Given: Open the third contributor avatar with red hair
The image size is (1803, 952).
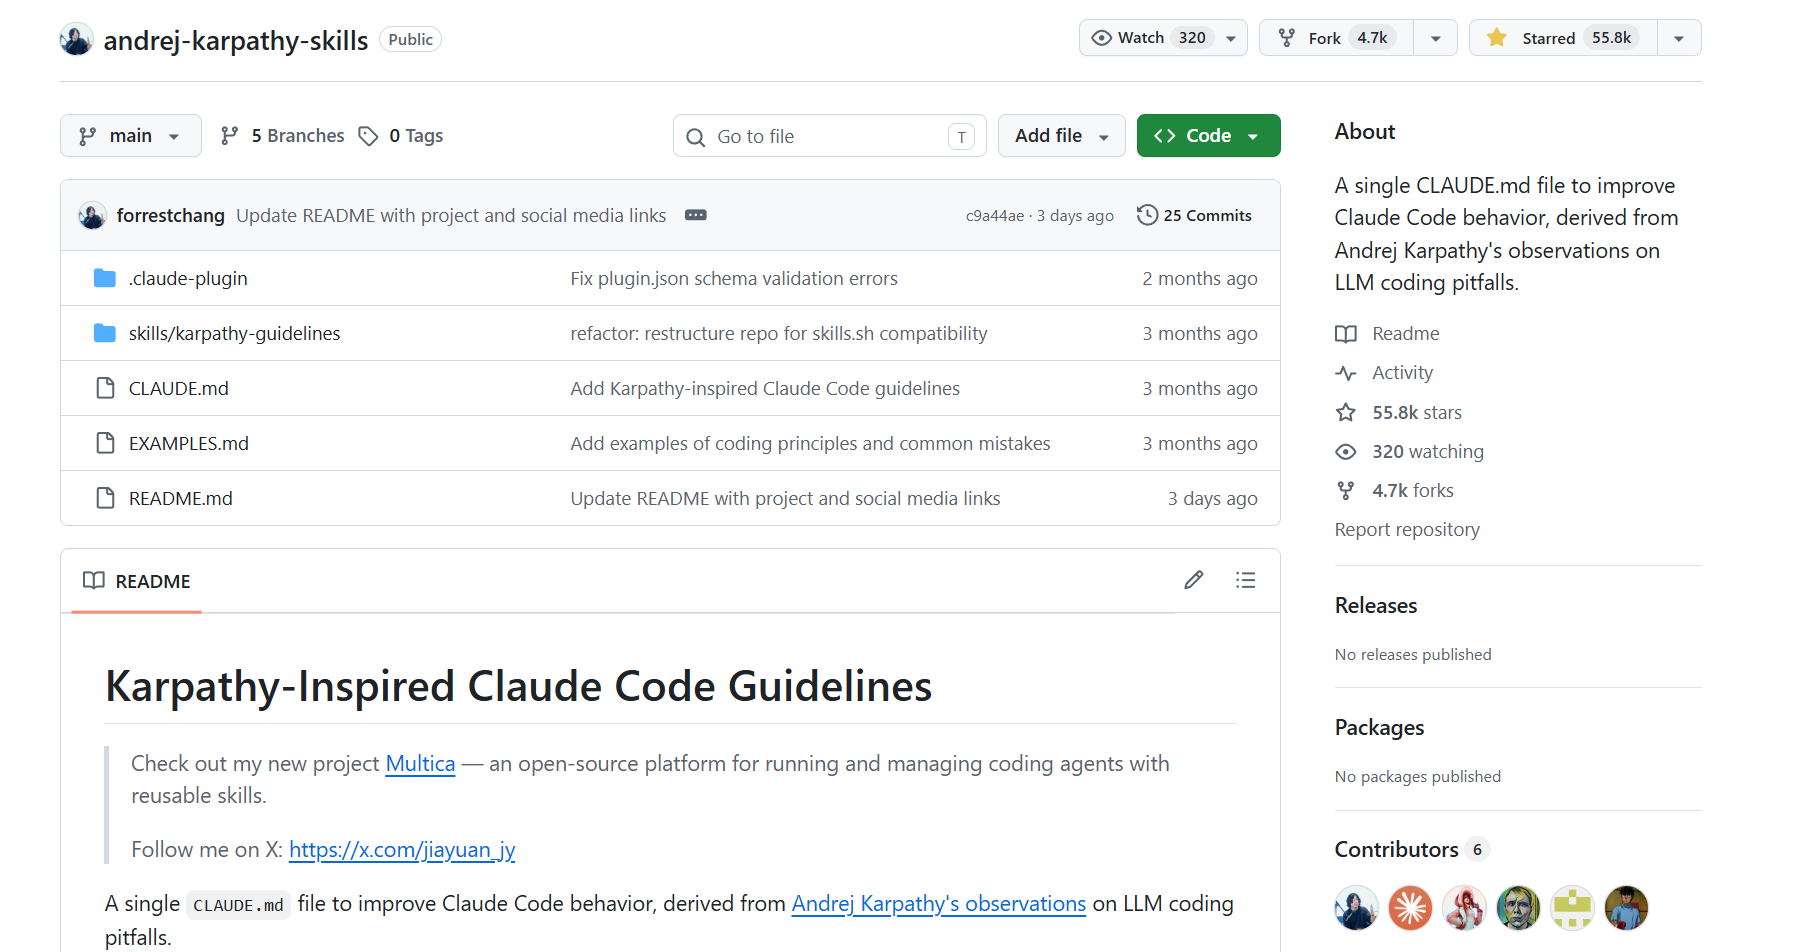Looking at the screenshot, I should (x=1464, y=908).
